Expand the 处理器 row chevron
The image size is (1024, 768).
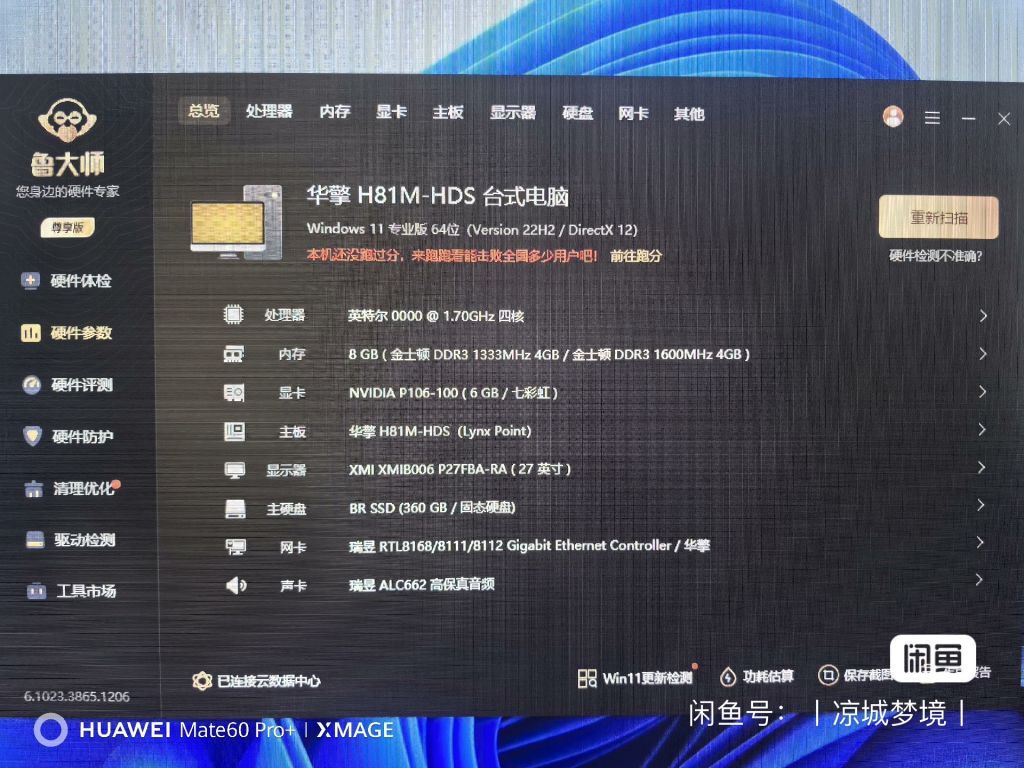(x=983, y=316)
